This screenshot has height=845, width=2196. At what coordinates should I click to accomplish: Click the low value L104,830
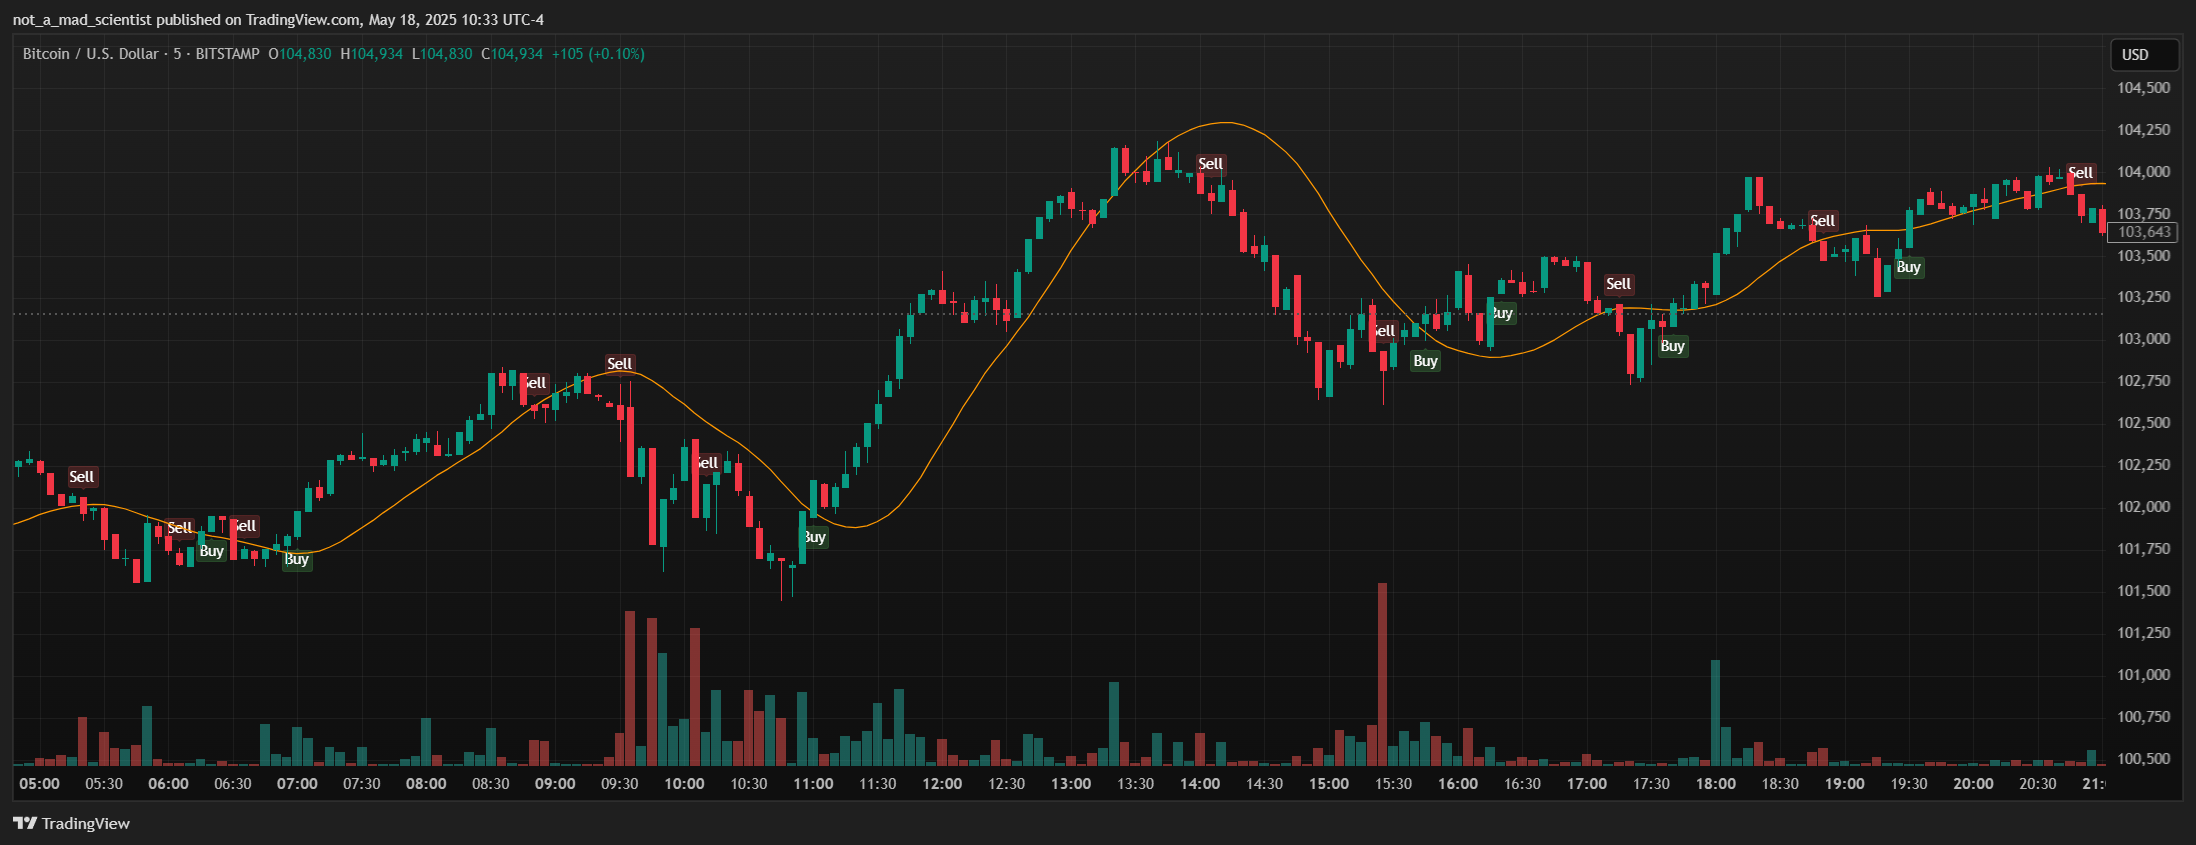(441, 54)
